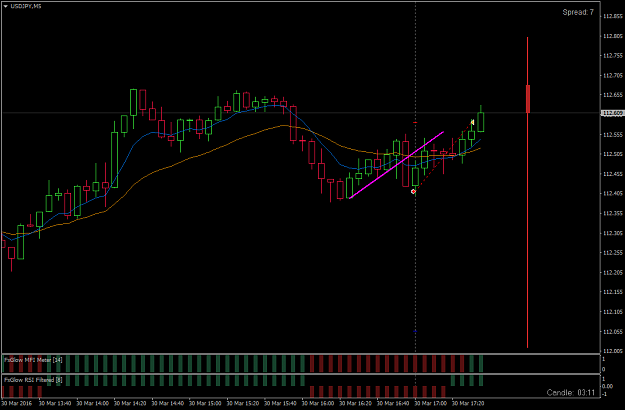
Task: Click the 30 Mar 14:00 time label
Action: [92, 403]
